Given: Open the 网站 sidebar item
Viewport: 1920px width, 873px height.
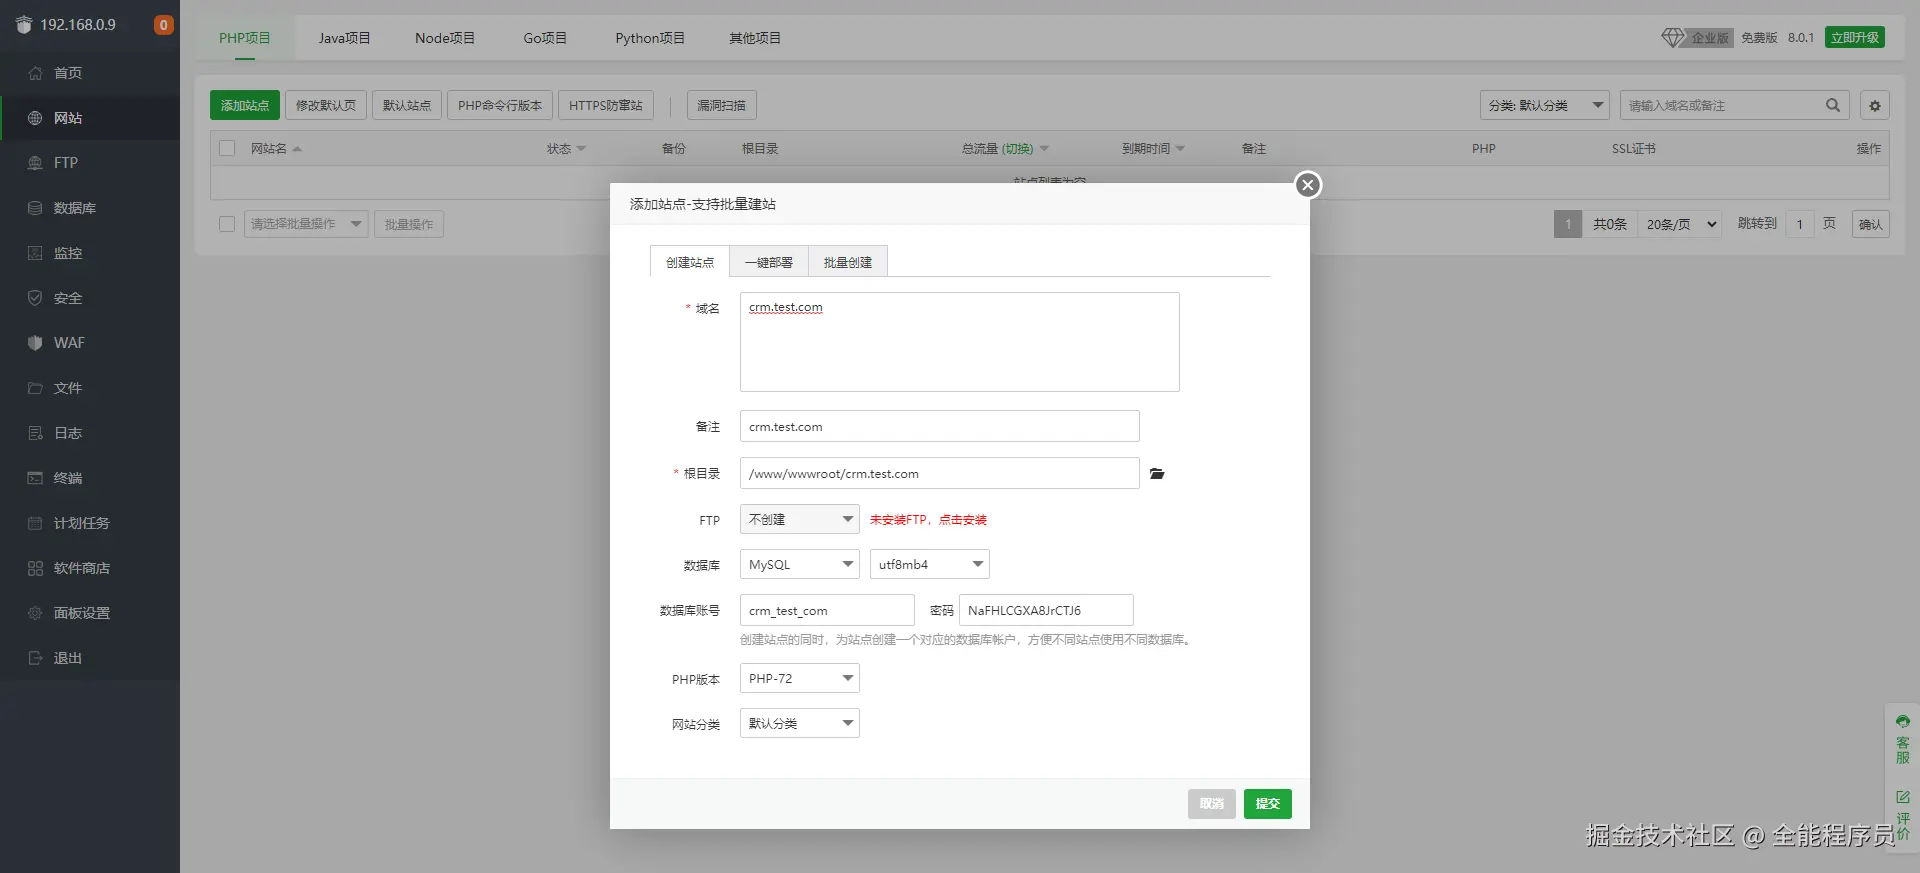Looking at the screenshot, I should coord(90,118).
